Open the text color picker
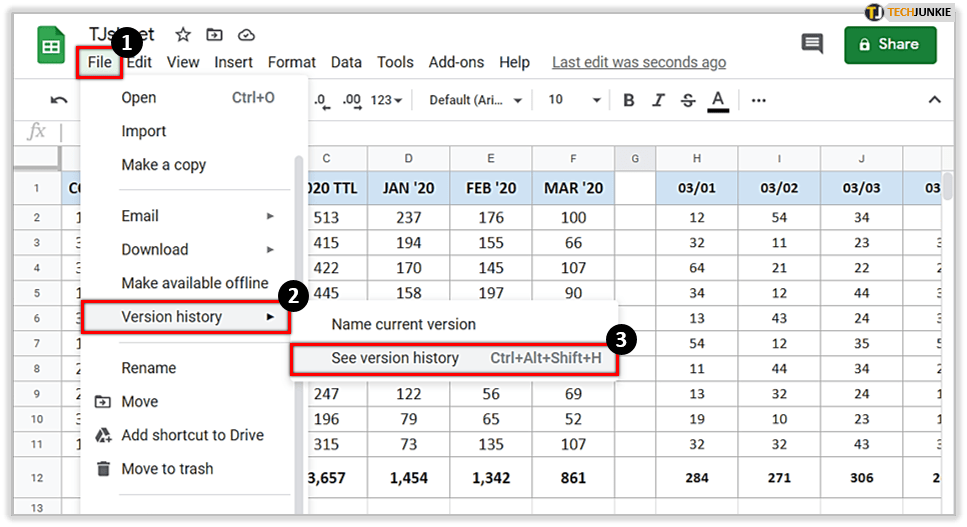The width and height of the screenshot is (967, 527). tap(717, 100)
